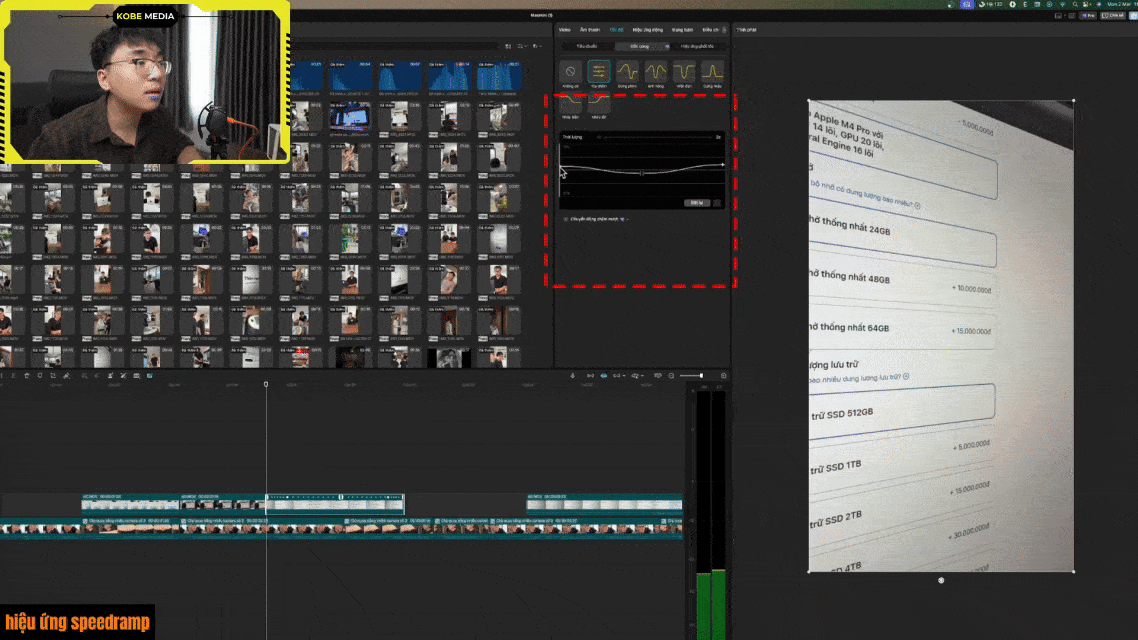Apply the second curve preset in second row
The image size is (1138, 640).
[x=599, y=103]
